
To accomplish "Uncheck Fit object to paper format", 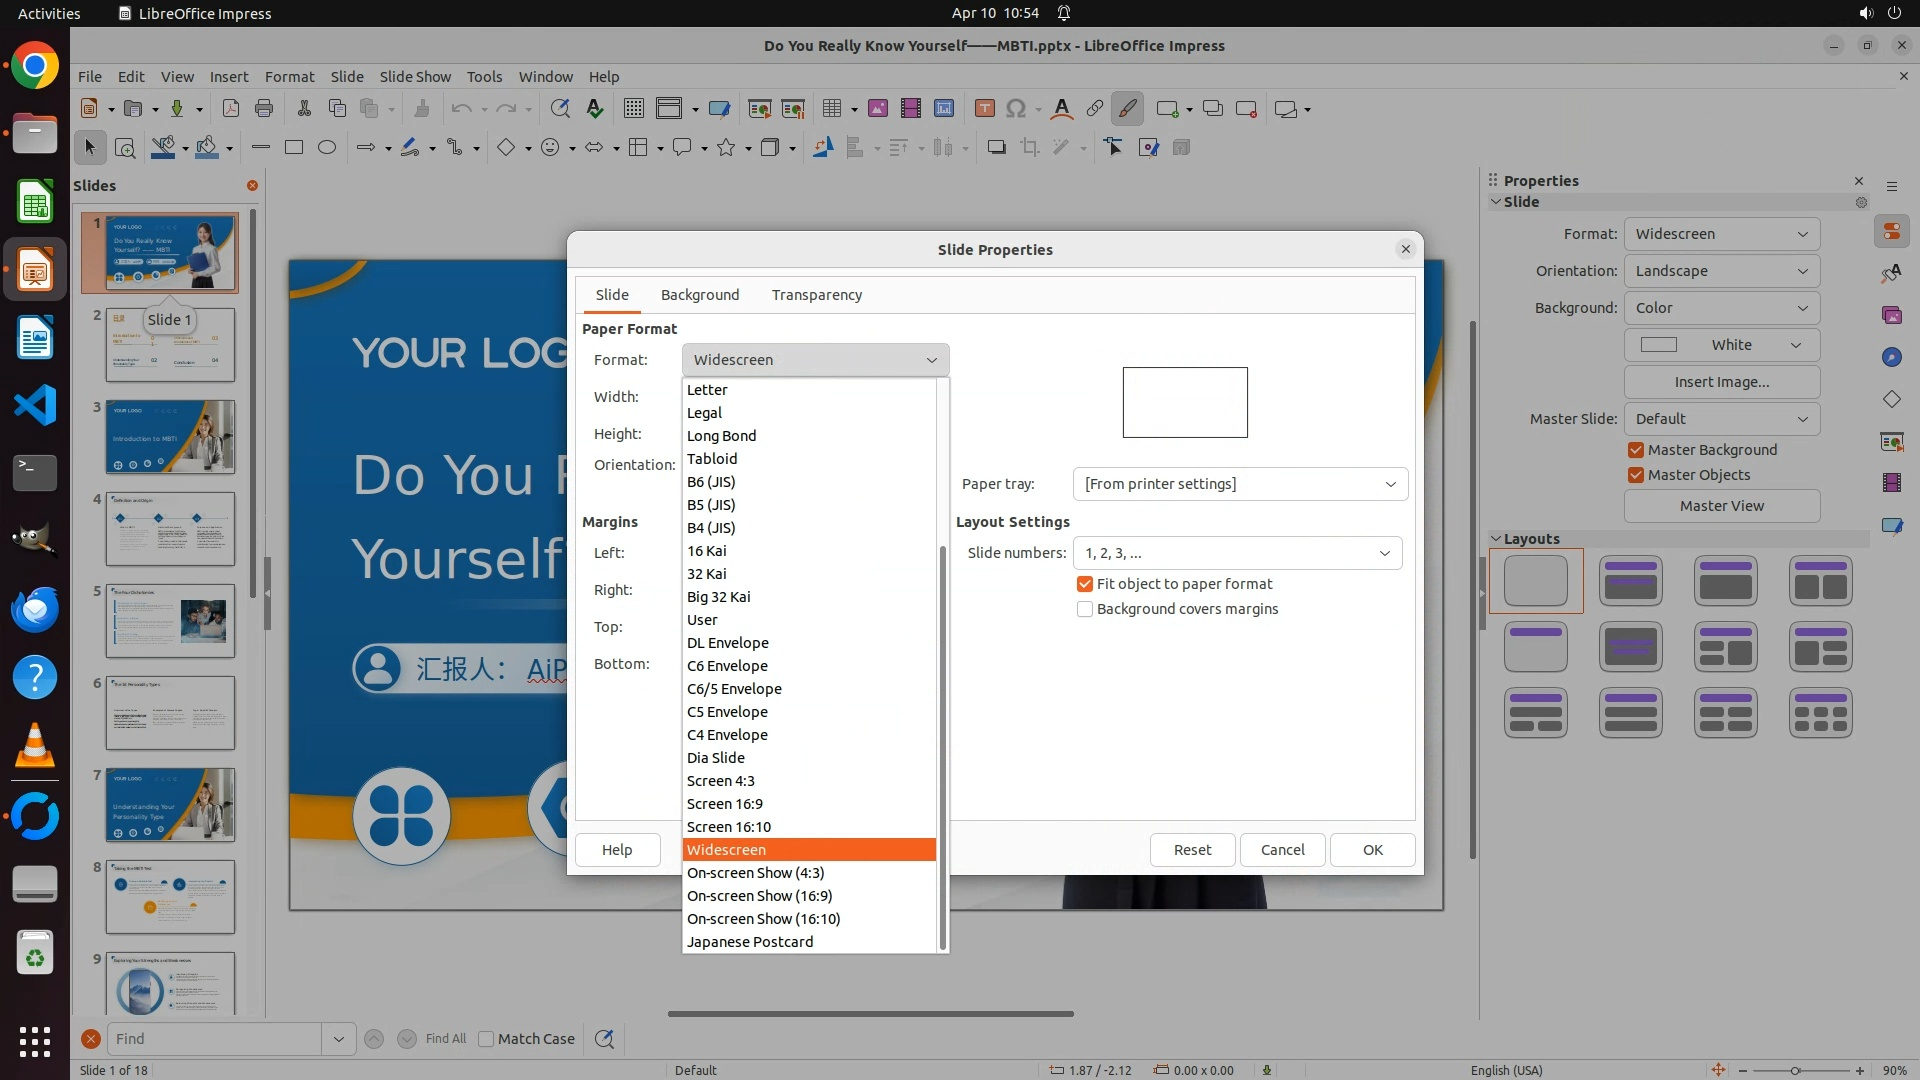I will [x=1085, y=584].
